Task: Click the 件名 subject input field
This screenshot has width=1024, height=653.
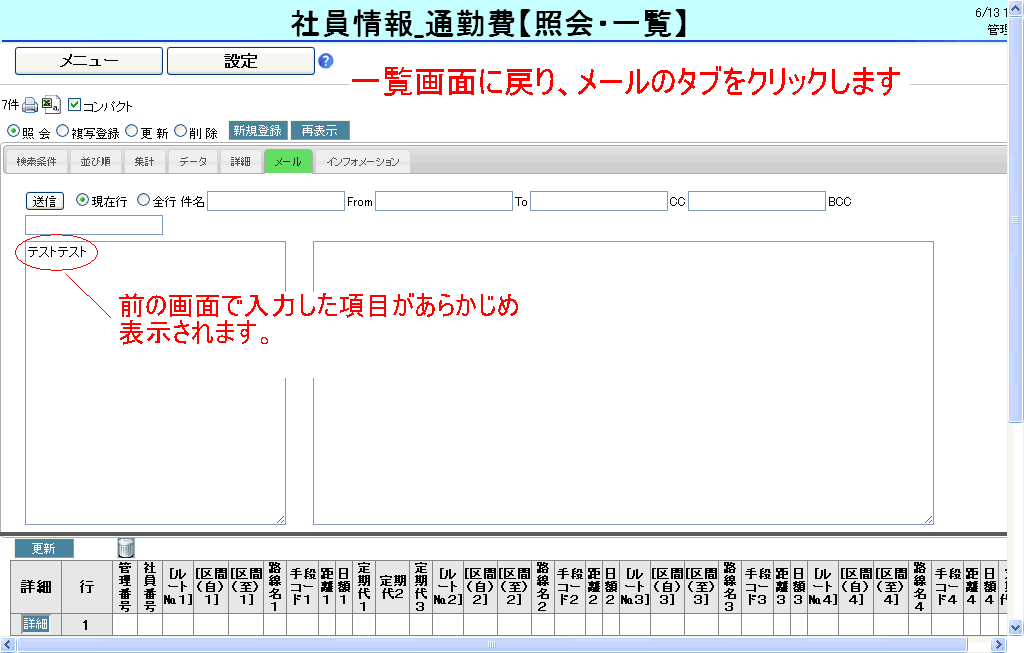Action: click(x=275, y=201)
